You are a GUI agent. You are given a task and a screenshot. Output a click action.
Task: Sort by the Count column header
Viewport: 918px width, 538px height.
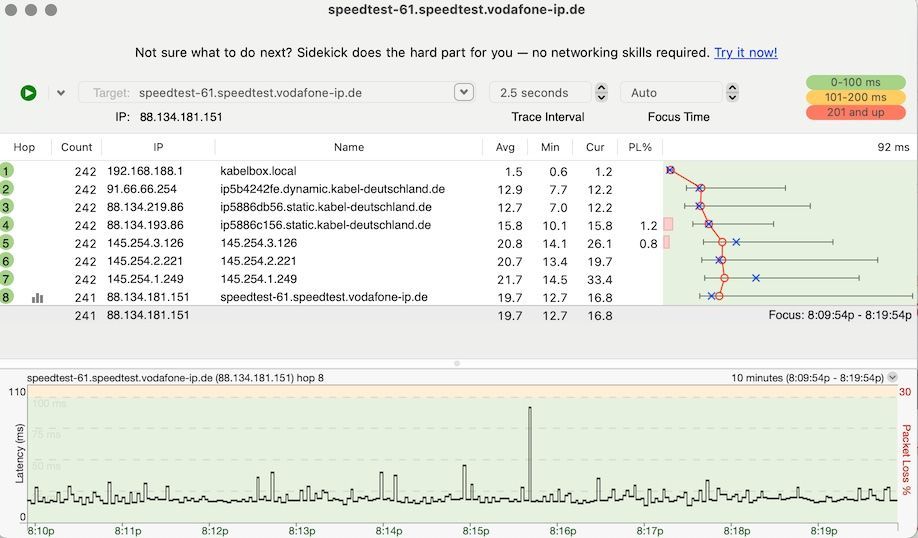[x=76, y=147]
